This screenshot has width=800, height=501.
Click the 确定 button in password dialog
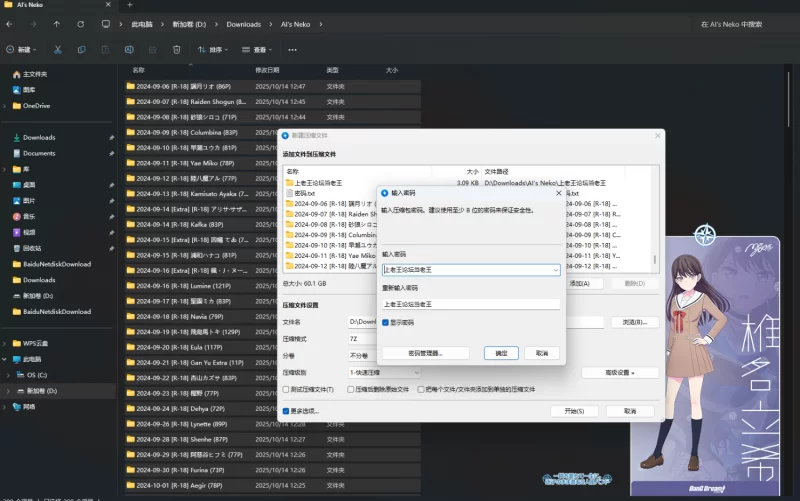(501, 353)
